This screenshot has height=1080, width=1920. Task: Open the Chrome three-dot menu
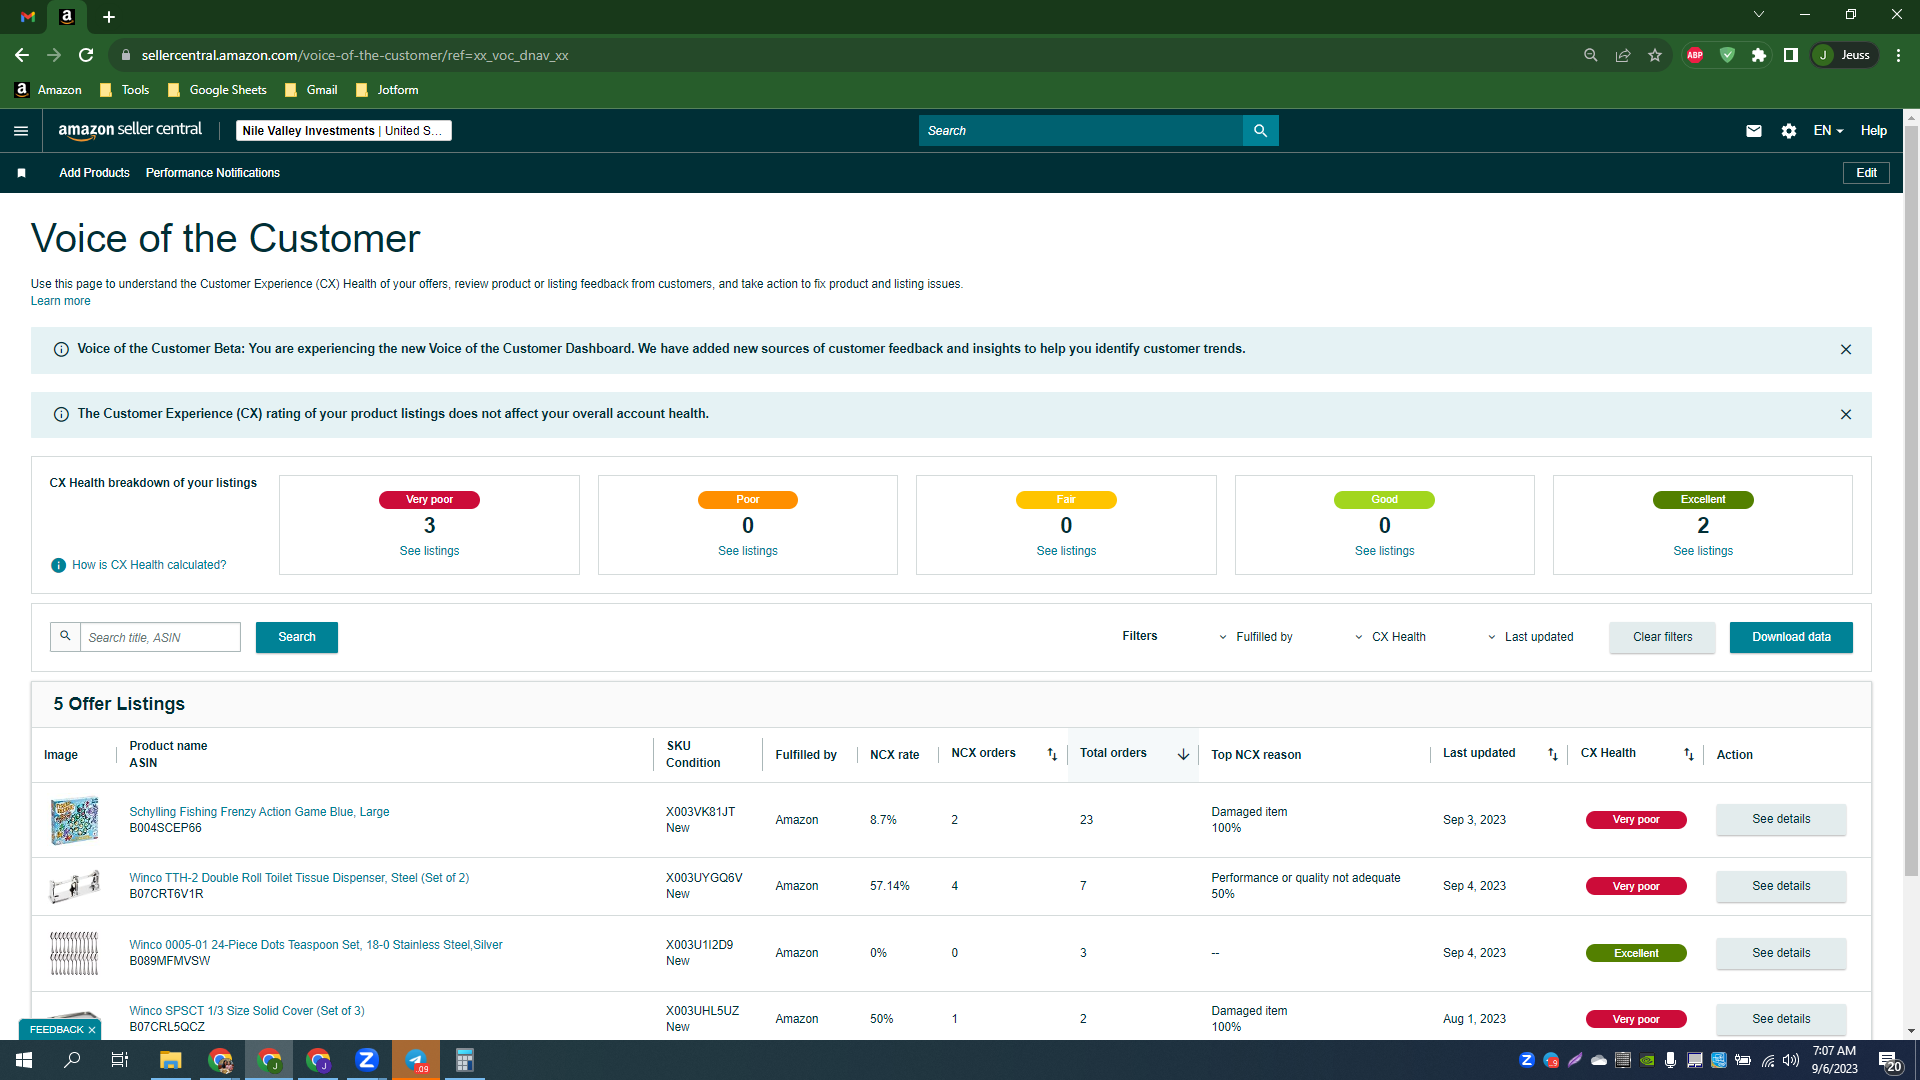(1898, 55)
